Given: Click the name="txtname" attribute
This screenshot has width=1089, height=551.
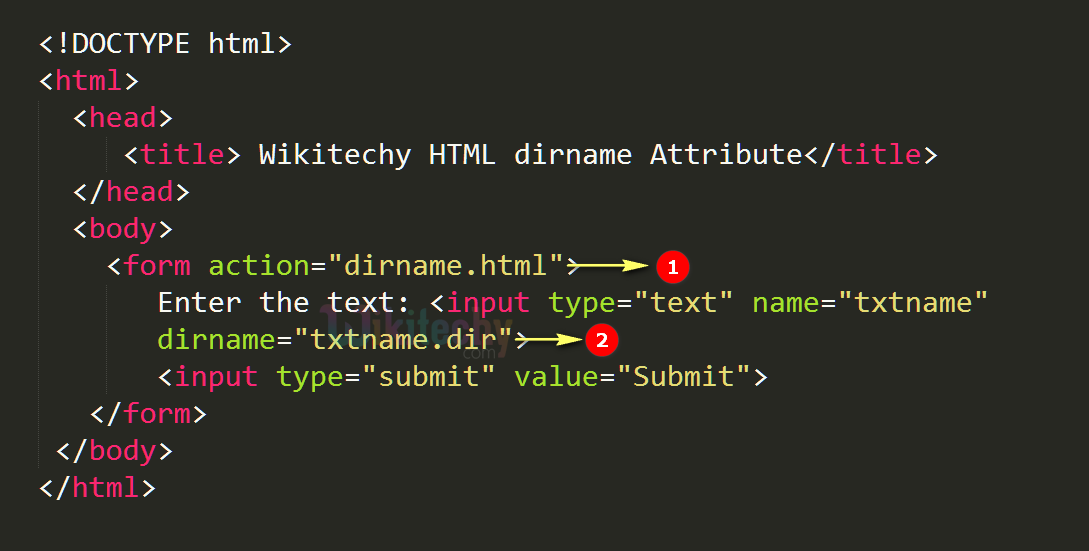Looking at the screenshot, I should point(870,303).
